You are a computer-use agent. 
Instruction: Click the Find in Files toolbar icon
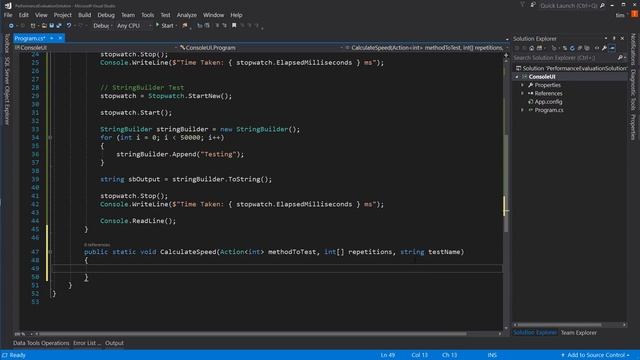(x=185, y=26)
